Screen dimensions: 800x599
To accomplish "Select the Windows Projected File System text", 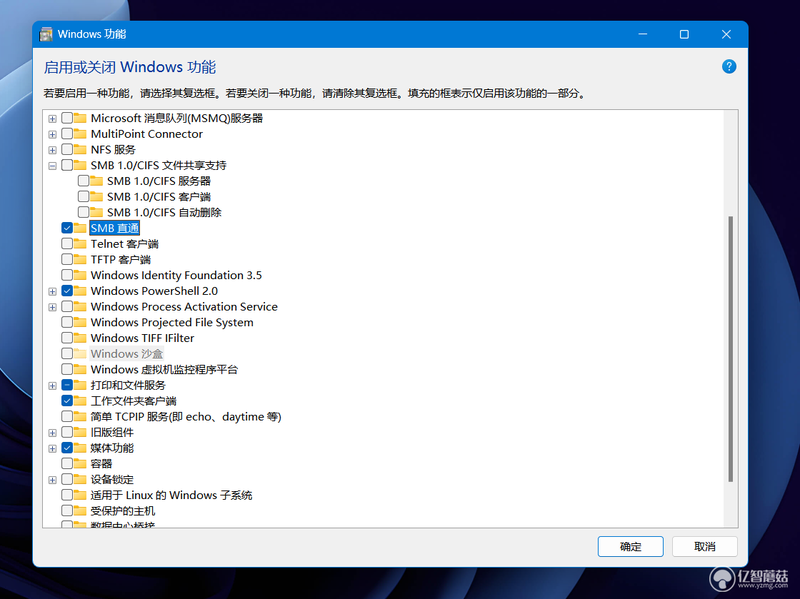I will [172, 322].
